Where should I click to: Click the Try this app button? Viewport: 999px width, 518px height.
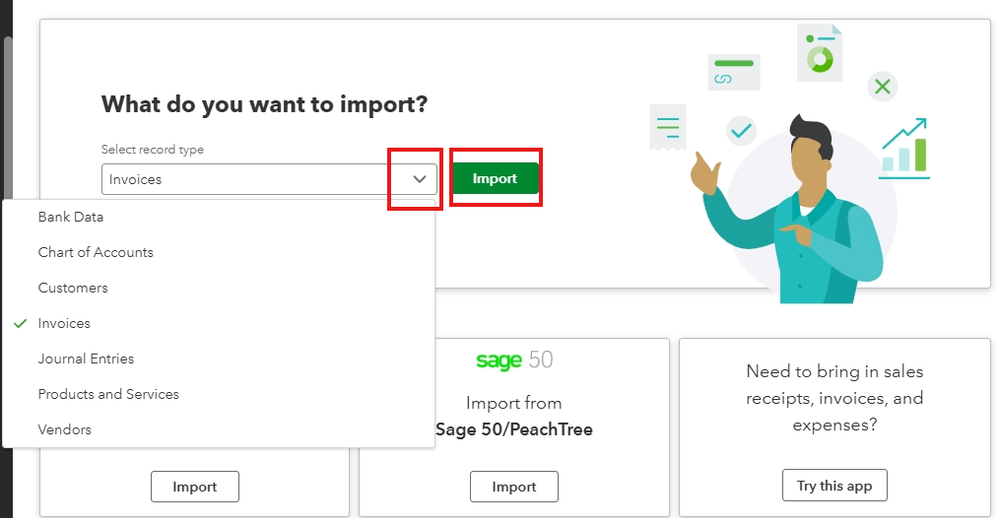coord(834,486)
